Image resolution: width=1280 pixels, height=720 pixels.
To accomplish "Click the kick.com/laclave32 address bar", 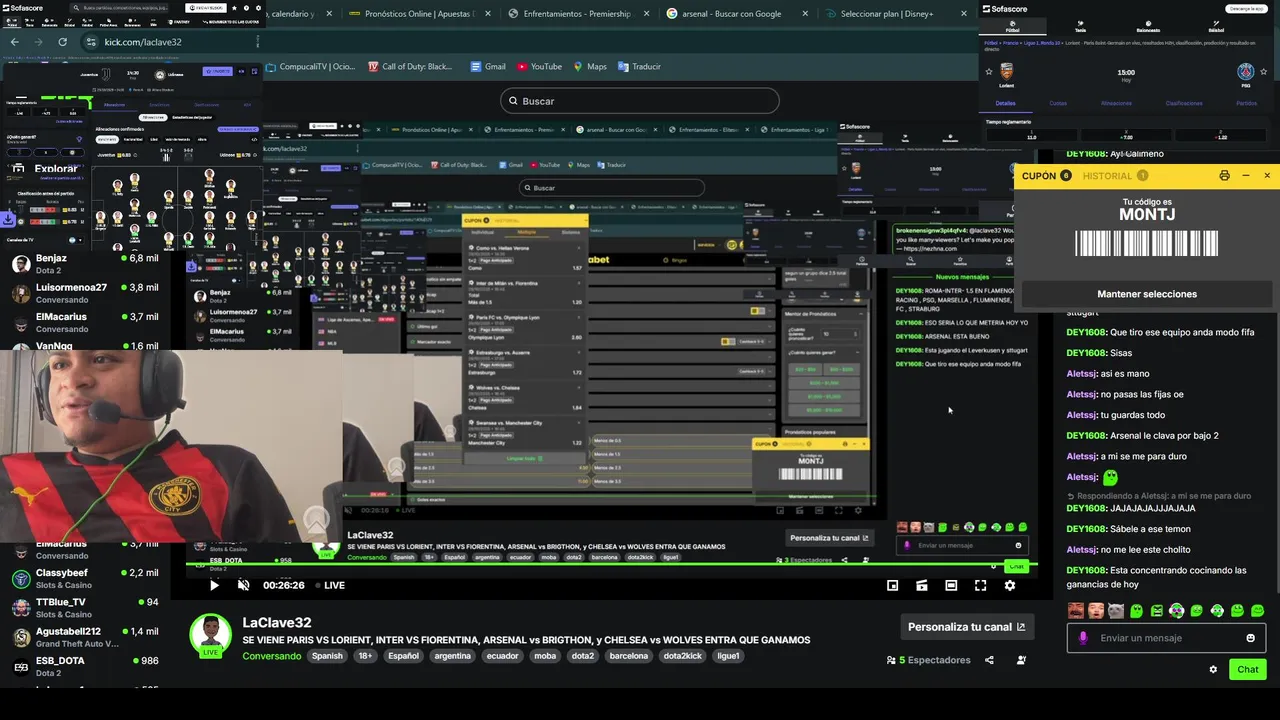I will [x=170, y=42].
